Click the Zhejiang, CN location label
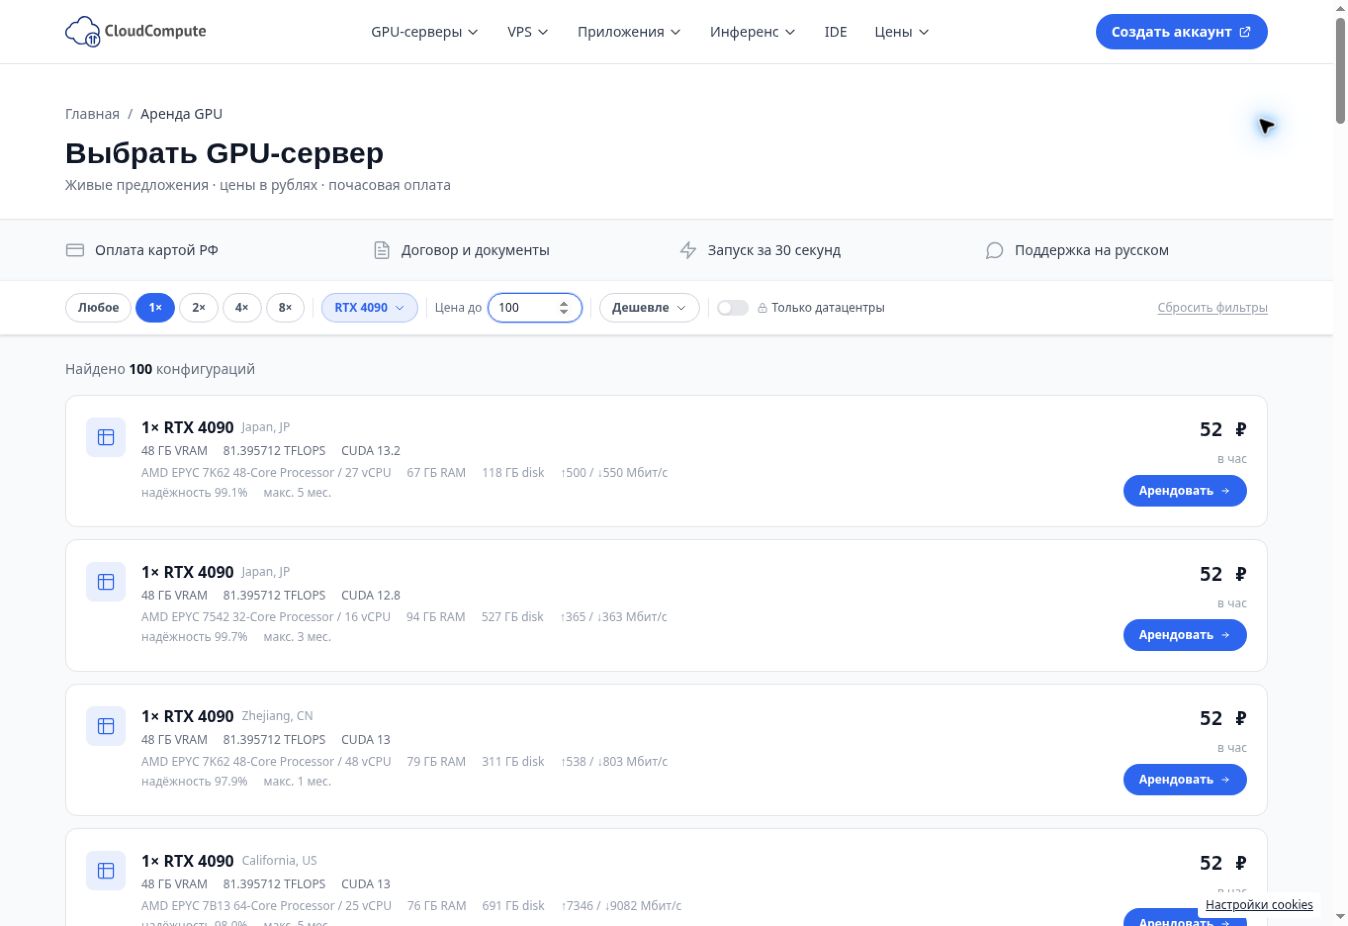1348x926 pixels. [x=277, y=716]
